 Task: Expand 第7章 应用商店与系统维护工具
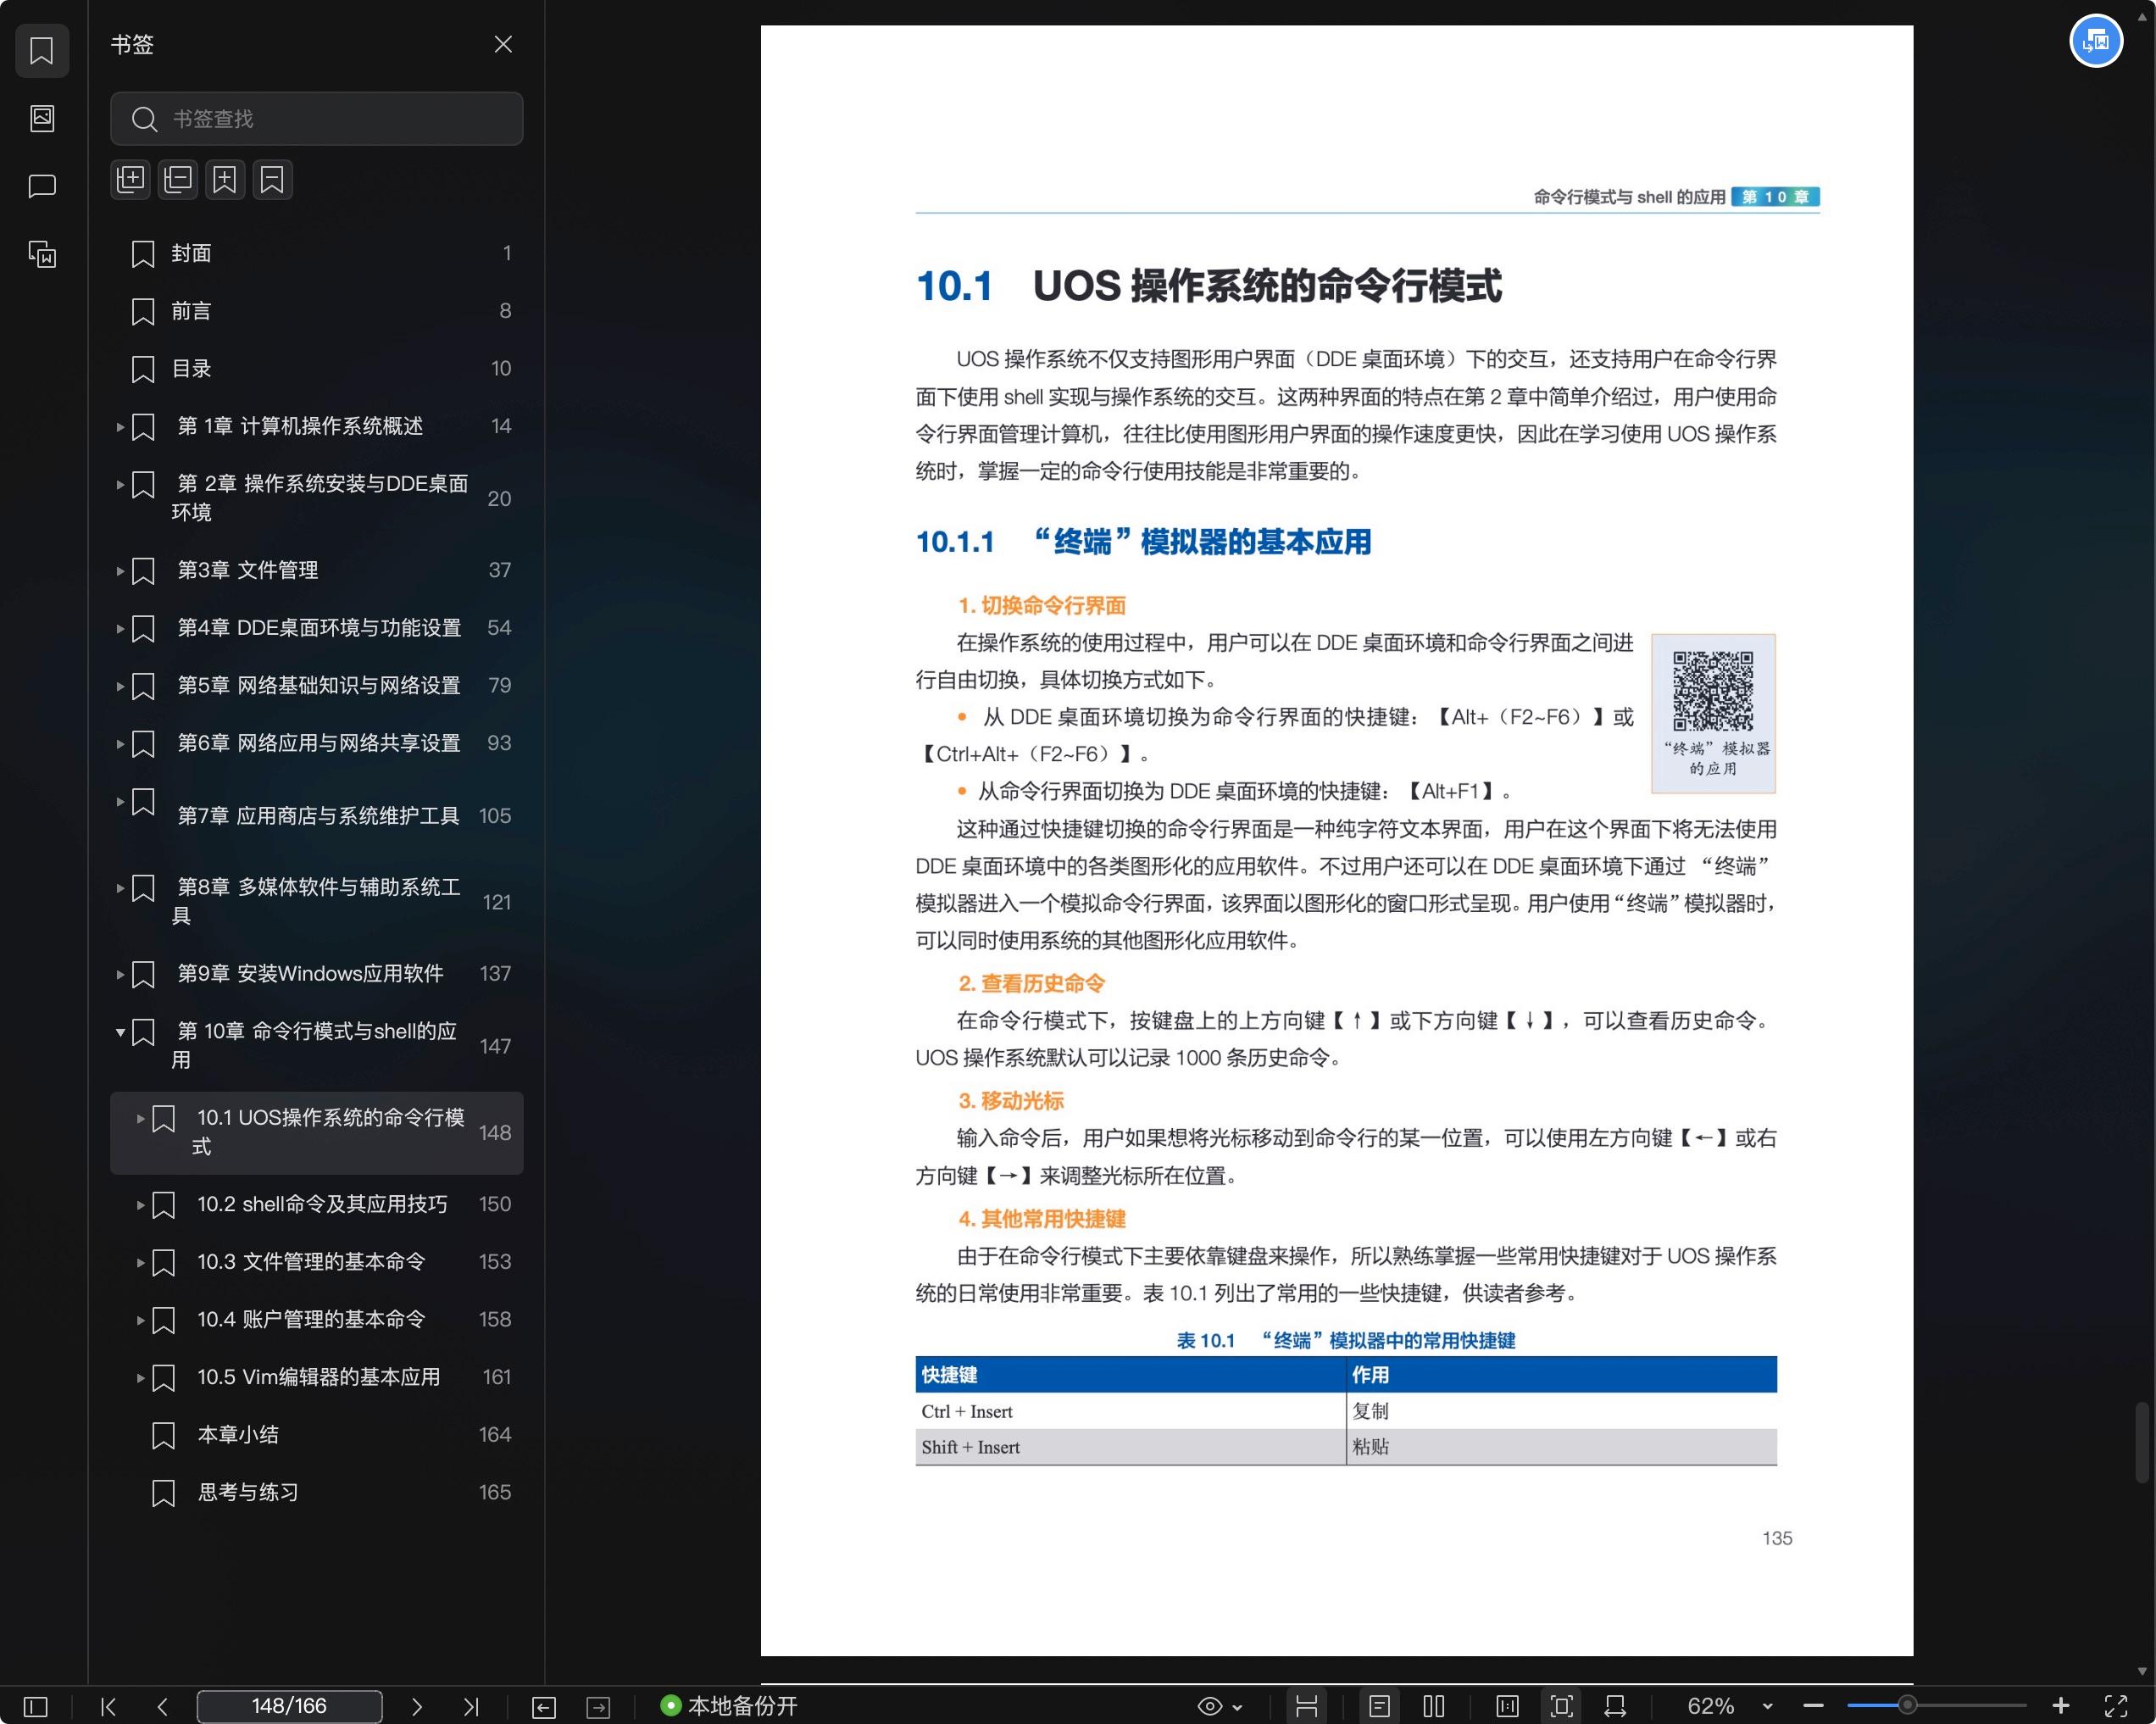[120, 802]
